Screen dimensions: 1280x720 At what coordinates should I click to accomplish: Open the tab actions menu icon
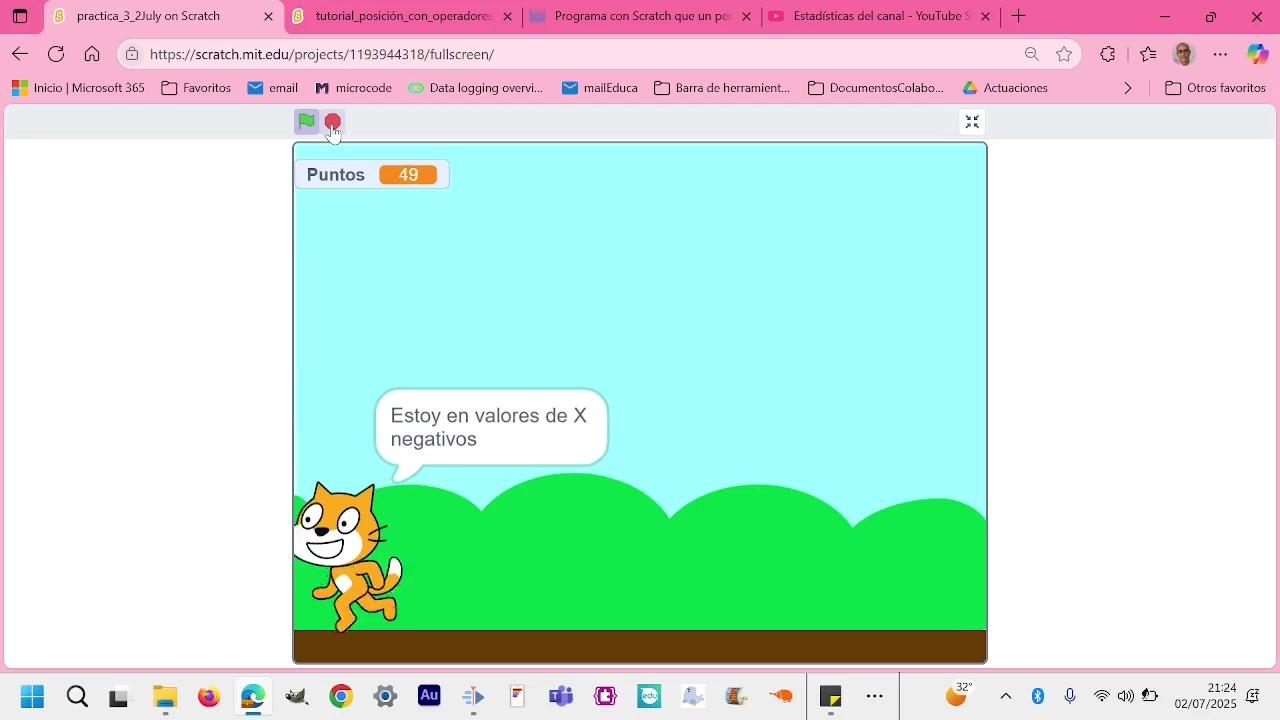point(19,16)
